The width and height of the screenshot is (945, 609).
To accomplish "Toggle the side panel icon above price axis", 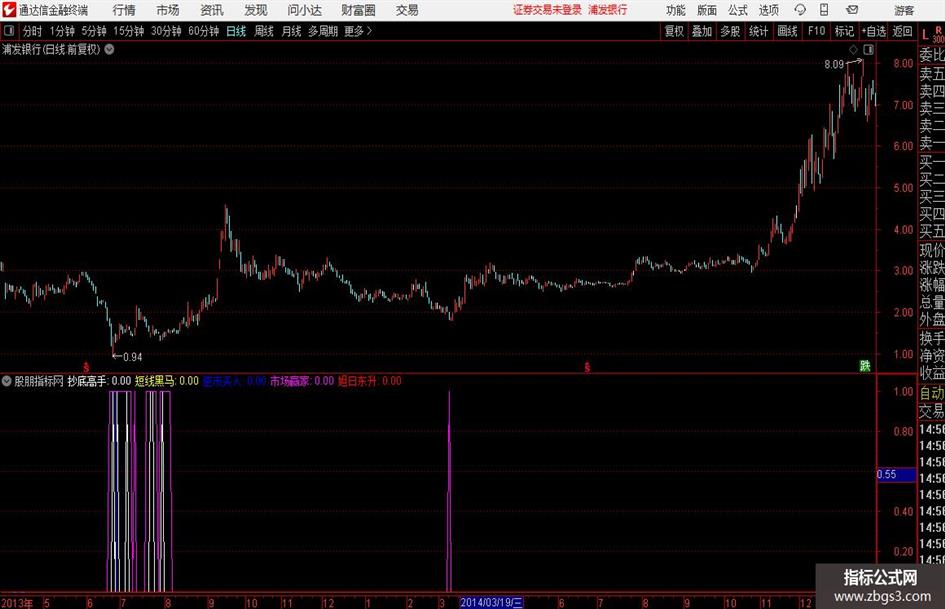I will (868, 49).
